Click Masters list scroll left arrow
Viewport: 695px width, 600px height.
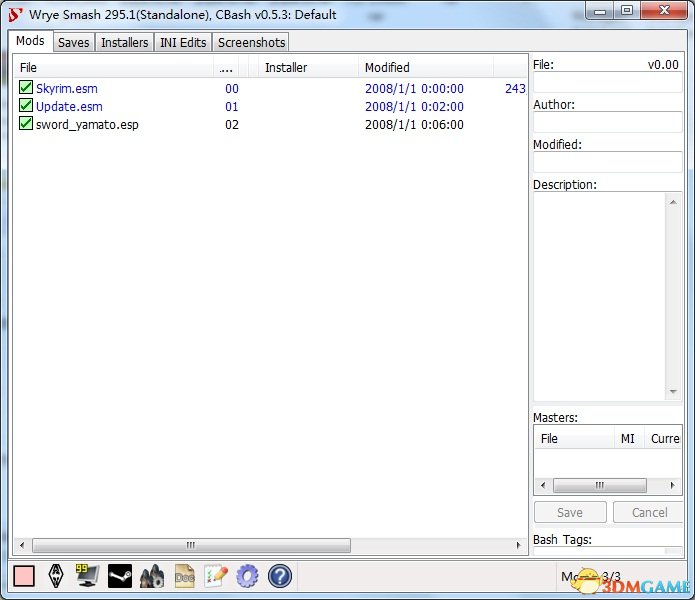(x=543, y=485)
